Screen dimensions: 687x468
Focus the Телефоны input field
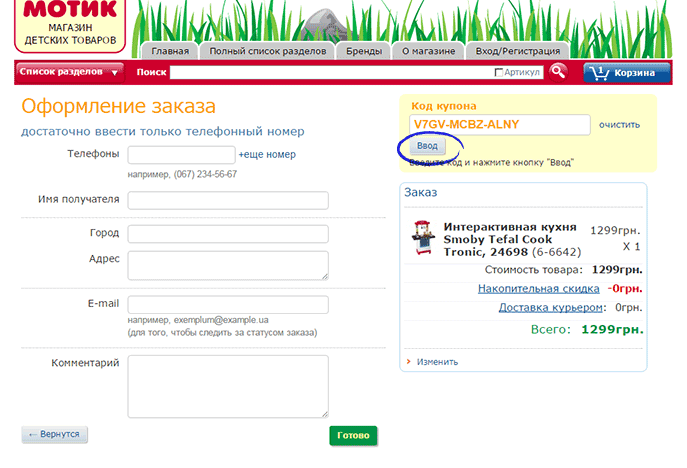[x=182, y=155]
